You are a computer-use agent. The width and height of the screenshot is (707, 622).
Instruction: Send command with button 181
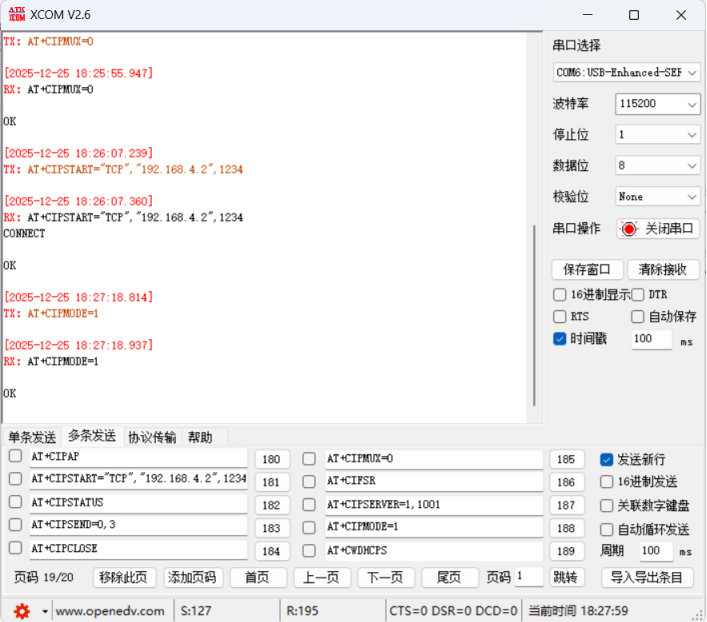271,483
